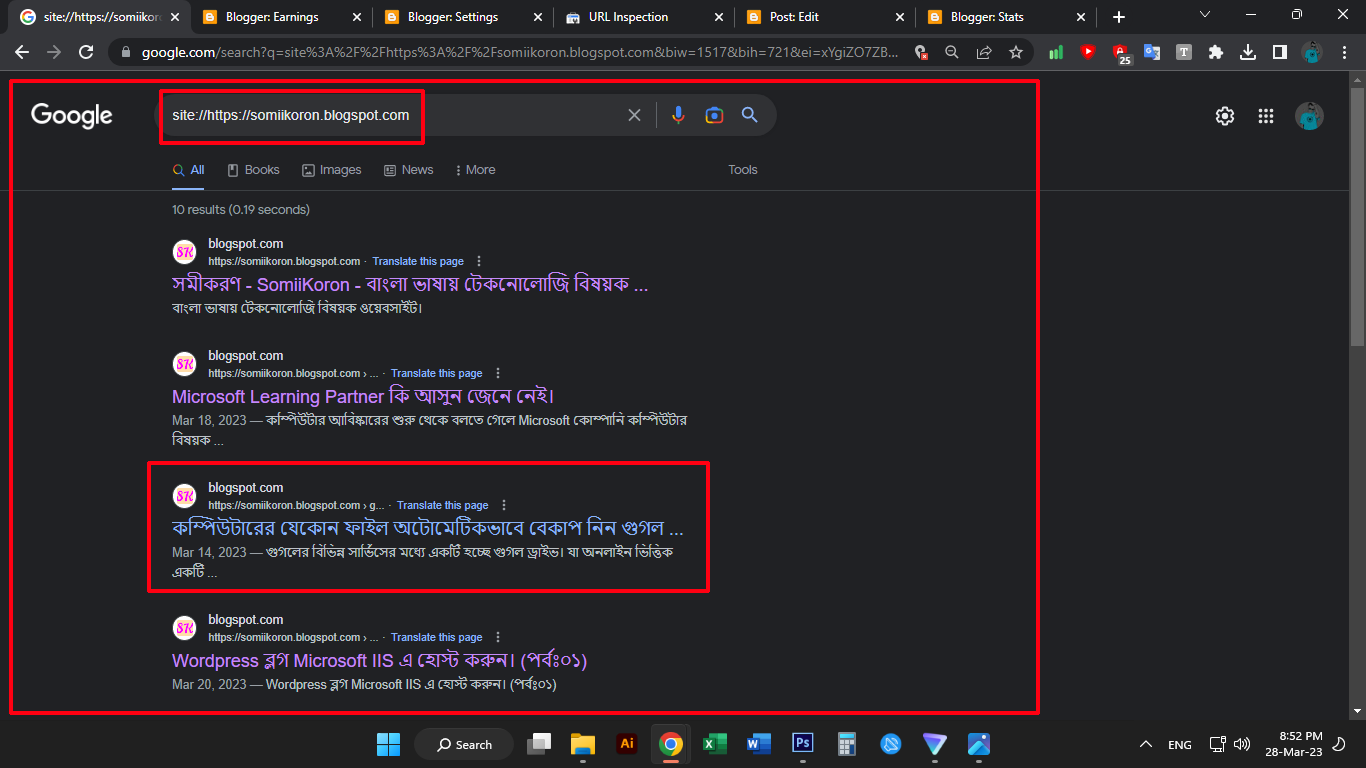Show Chrome downloads

1248,52
